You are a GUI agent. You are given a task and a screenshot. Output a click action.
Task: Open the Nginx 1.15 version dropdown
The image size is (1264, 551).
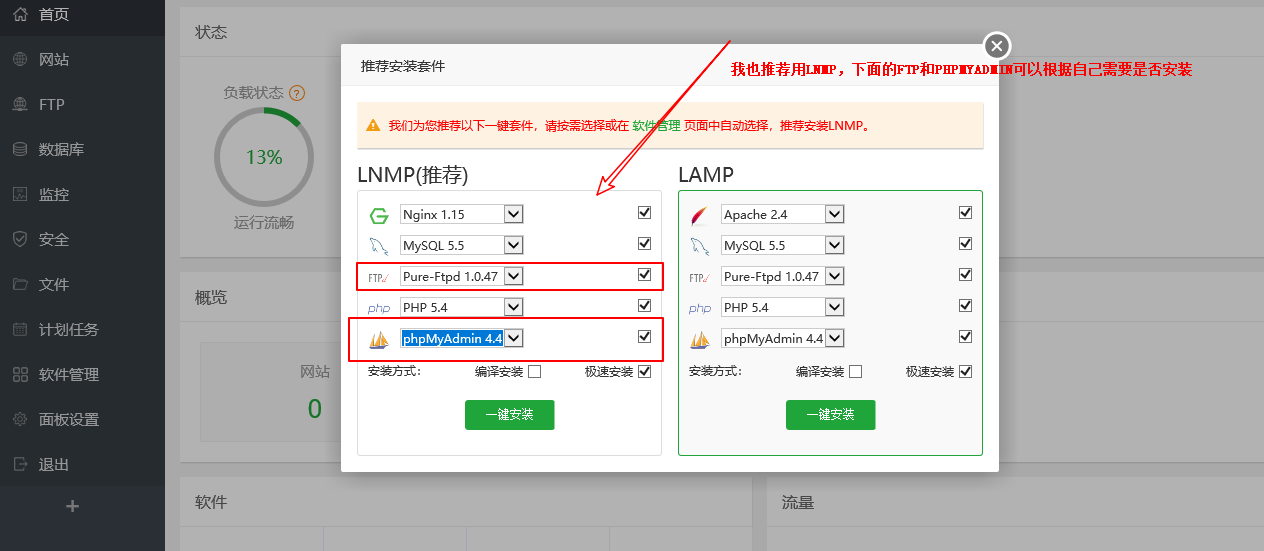pos(513,214)
